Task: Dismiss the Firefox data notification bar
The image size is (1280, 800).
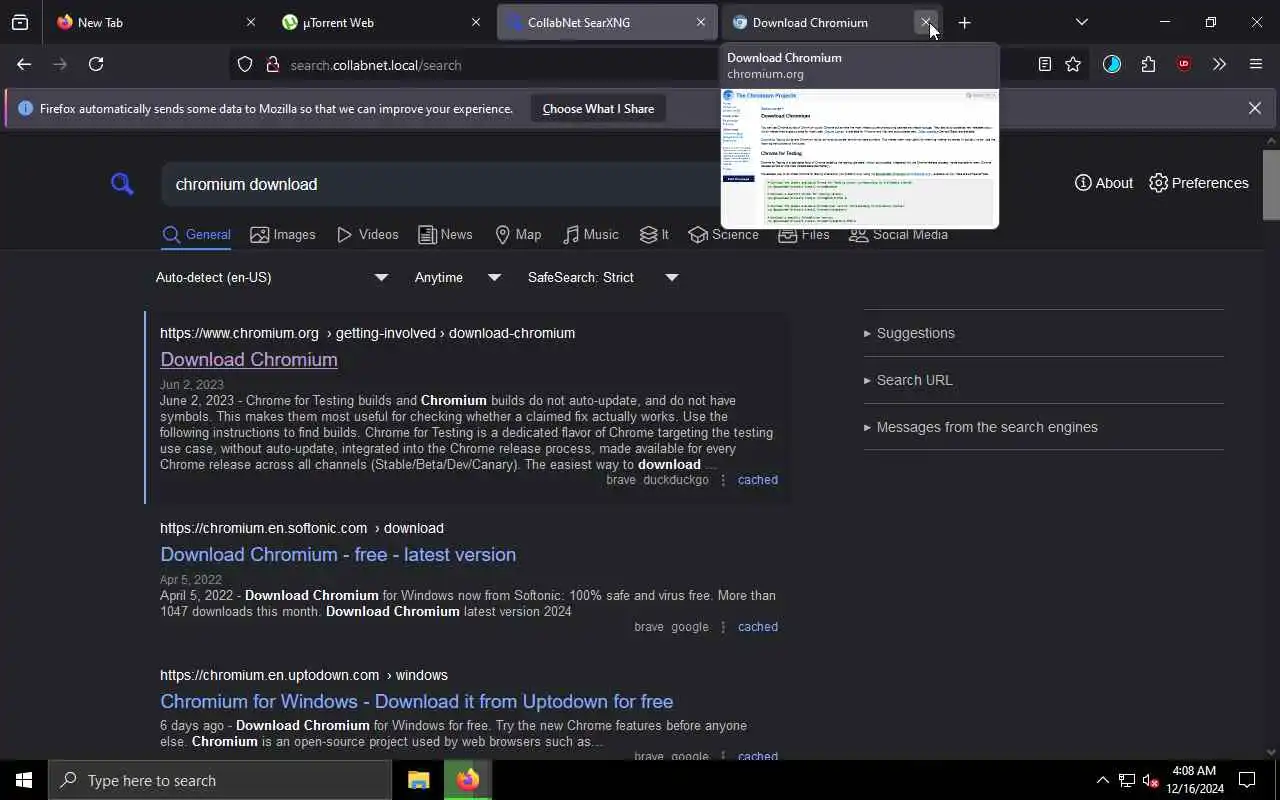Action: point(1255,108)
